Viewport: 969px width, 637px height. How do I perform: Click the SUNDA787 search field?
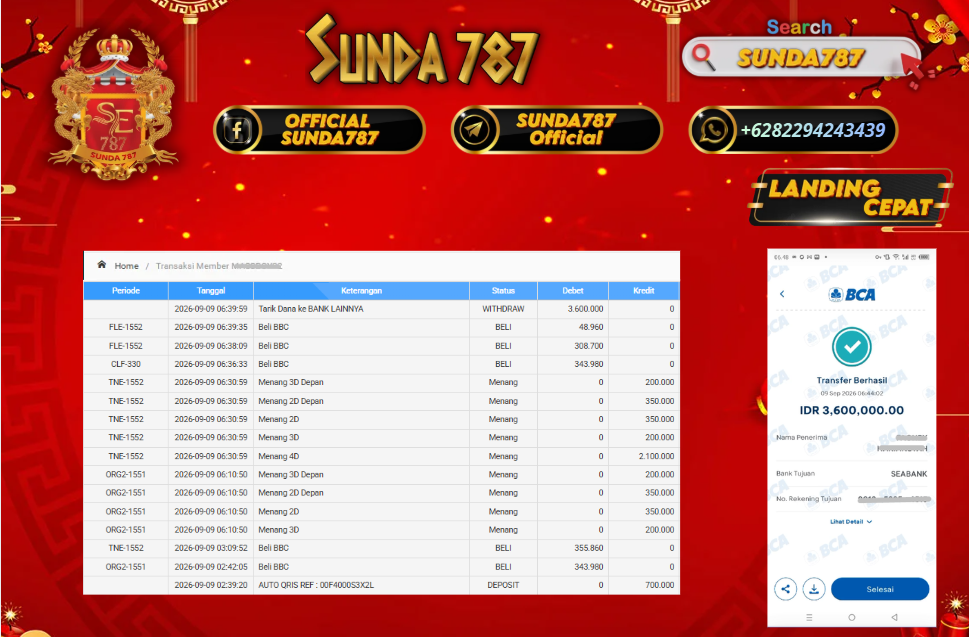click(801, 57)
